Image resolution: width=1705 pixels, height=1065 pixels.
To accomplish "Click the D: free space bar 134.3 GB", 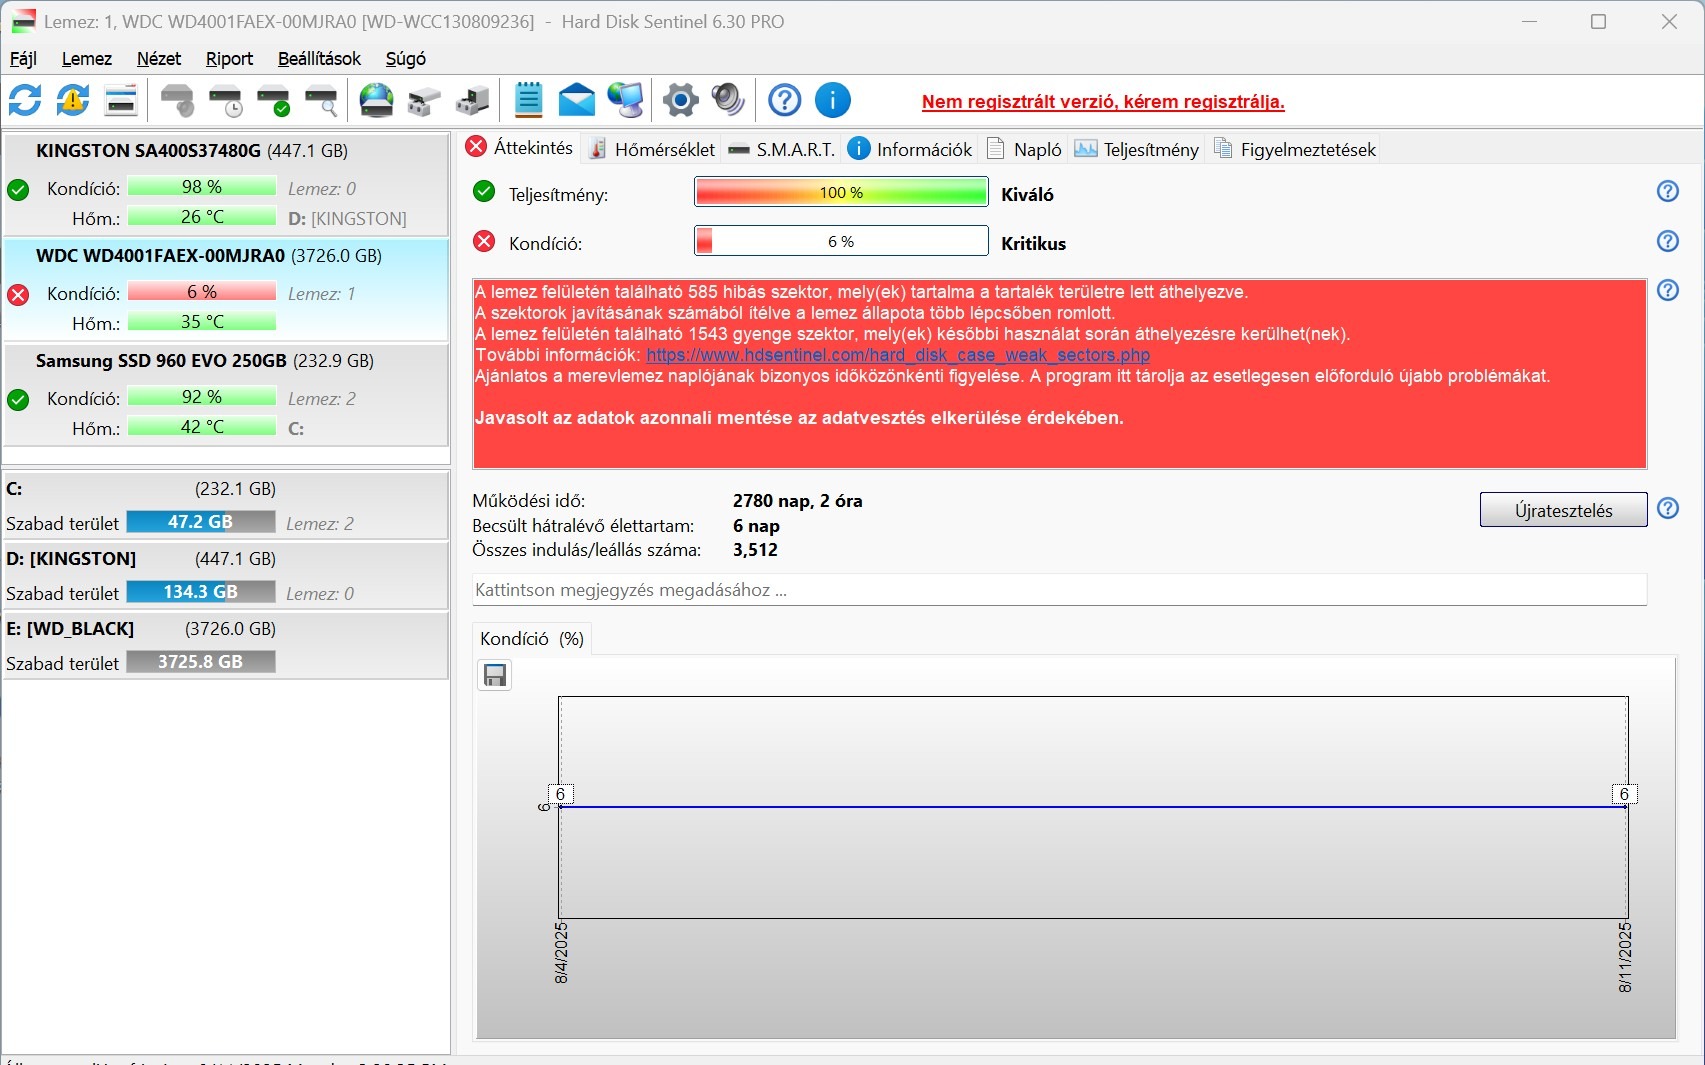I will [201, 592].
